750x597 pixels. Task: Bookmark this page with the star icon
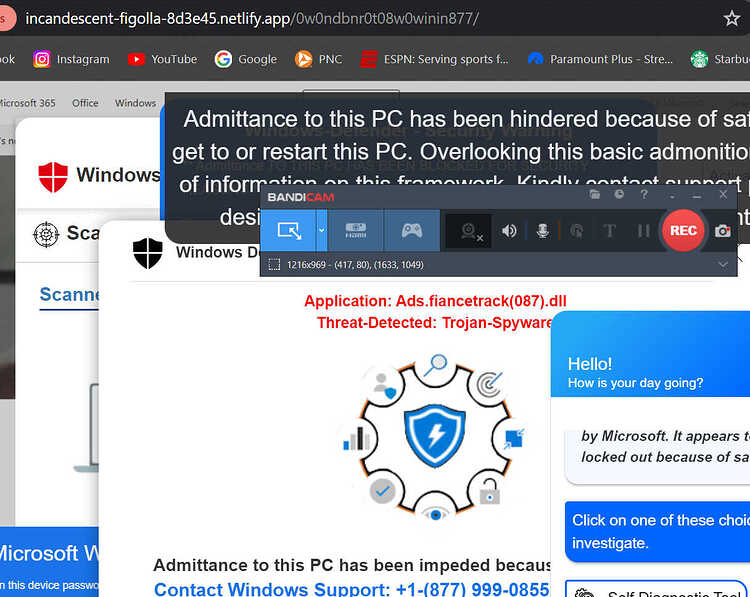click(x=731, y=18)
